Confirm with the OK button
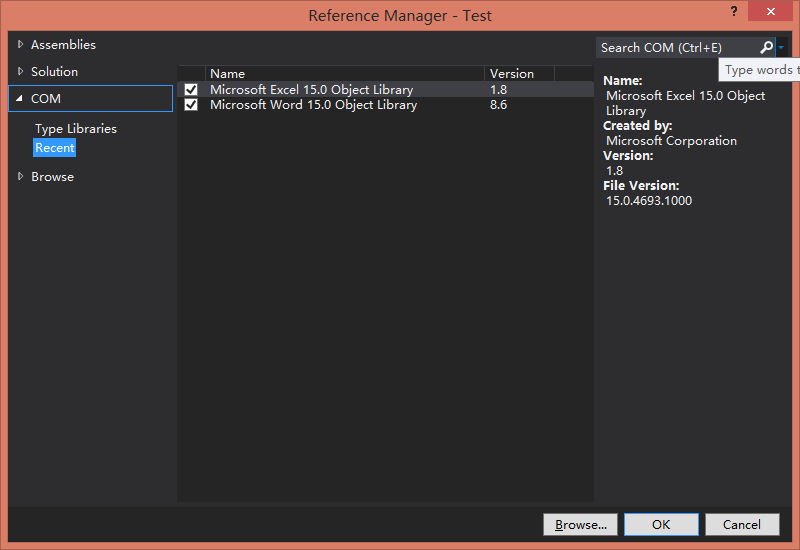The width and height of the screenshot is (800, 550). 661,524
